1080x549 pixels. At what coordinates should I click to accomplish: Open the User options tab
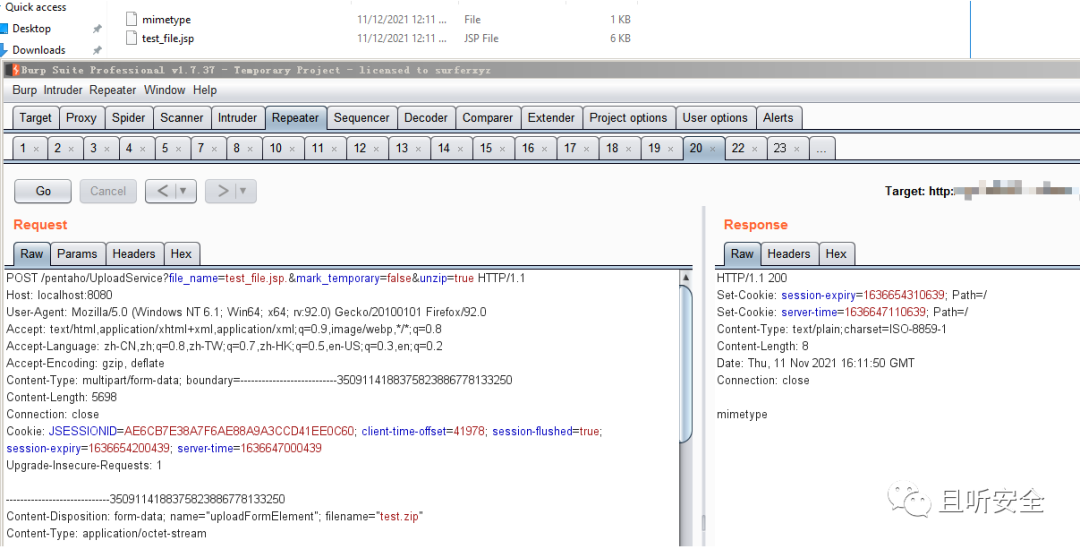(x=715, y=118)
